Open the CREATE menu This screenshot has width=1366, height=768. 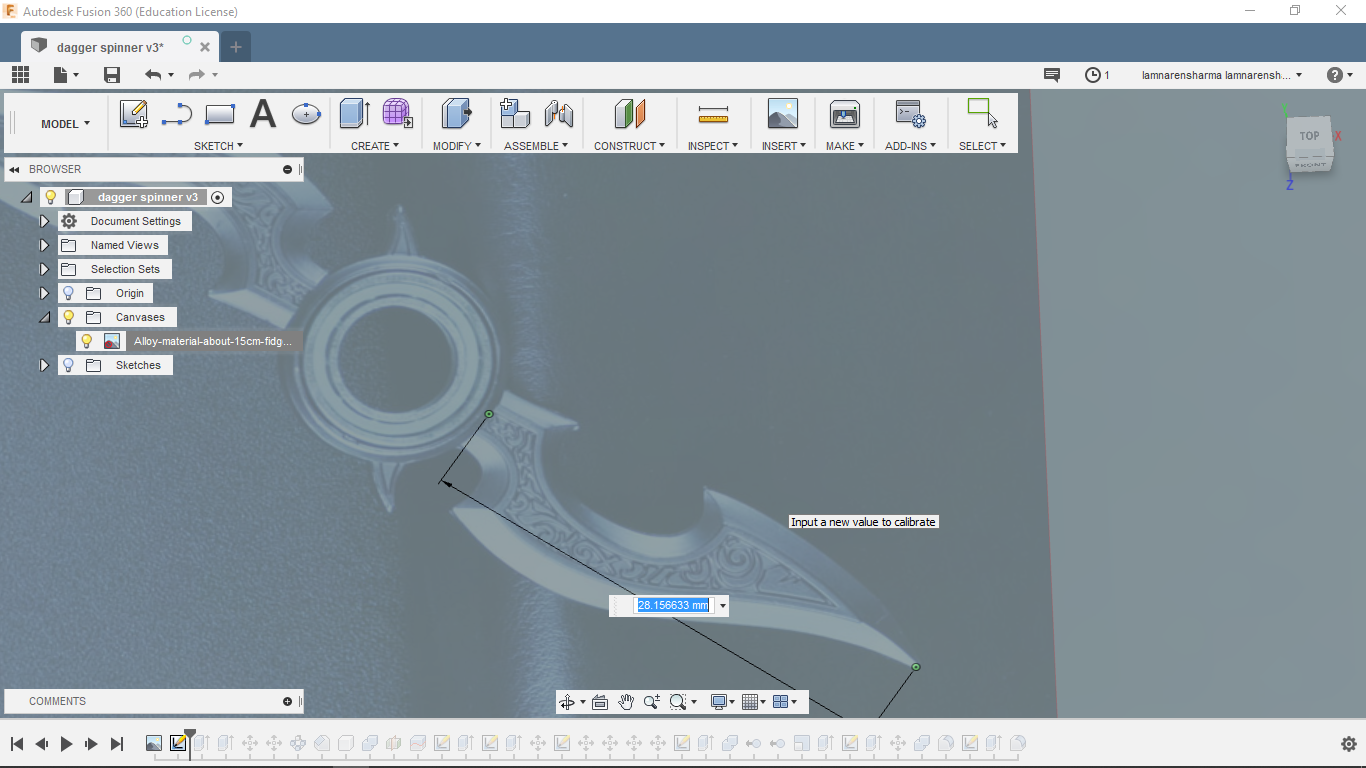point(375,146)
